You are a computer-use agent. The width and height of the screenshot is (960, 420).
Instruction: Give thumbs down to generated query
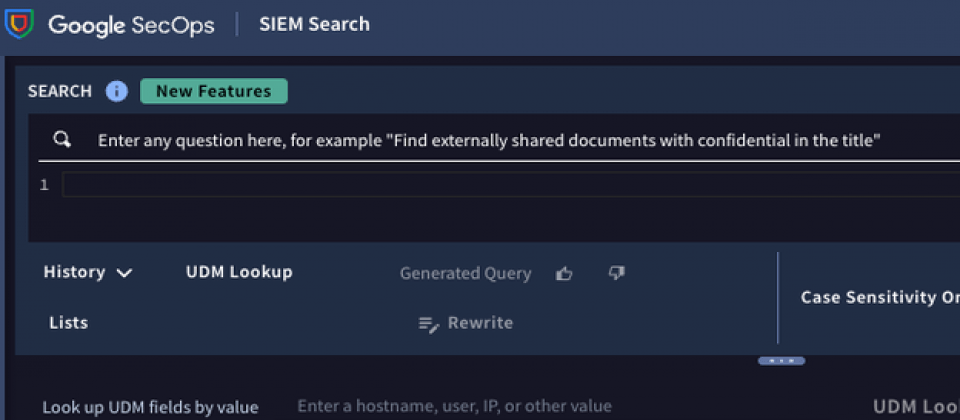(x=617, y=273)
